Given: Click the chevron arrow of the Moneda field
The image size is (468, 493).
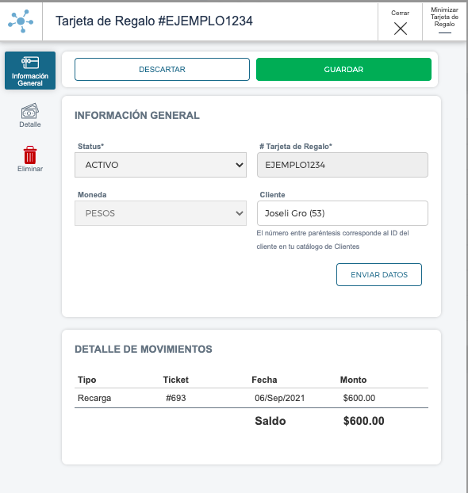Looking at the screenshot, I should tap(239, 213).
